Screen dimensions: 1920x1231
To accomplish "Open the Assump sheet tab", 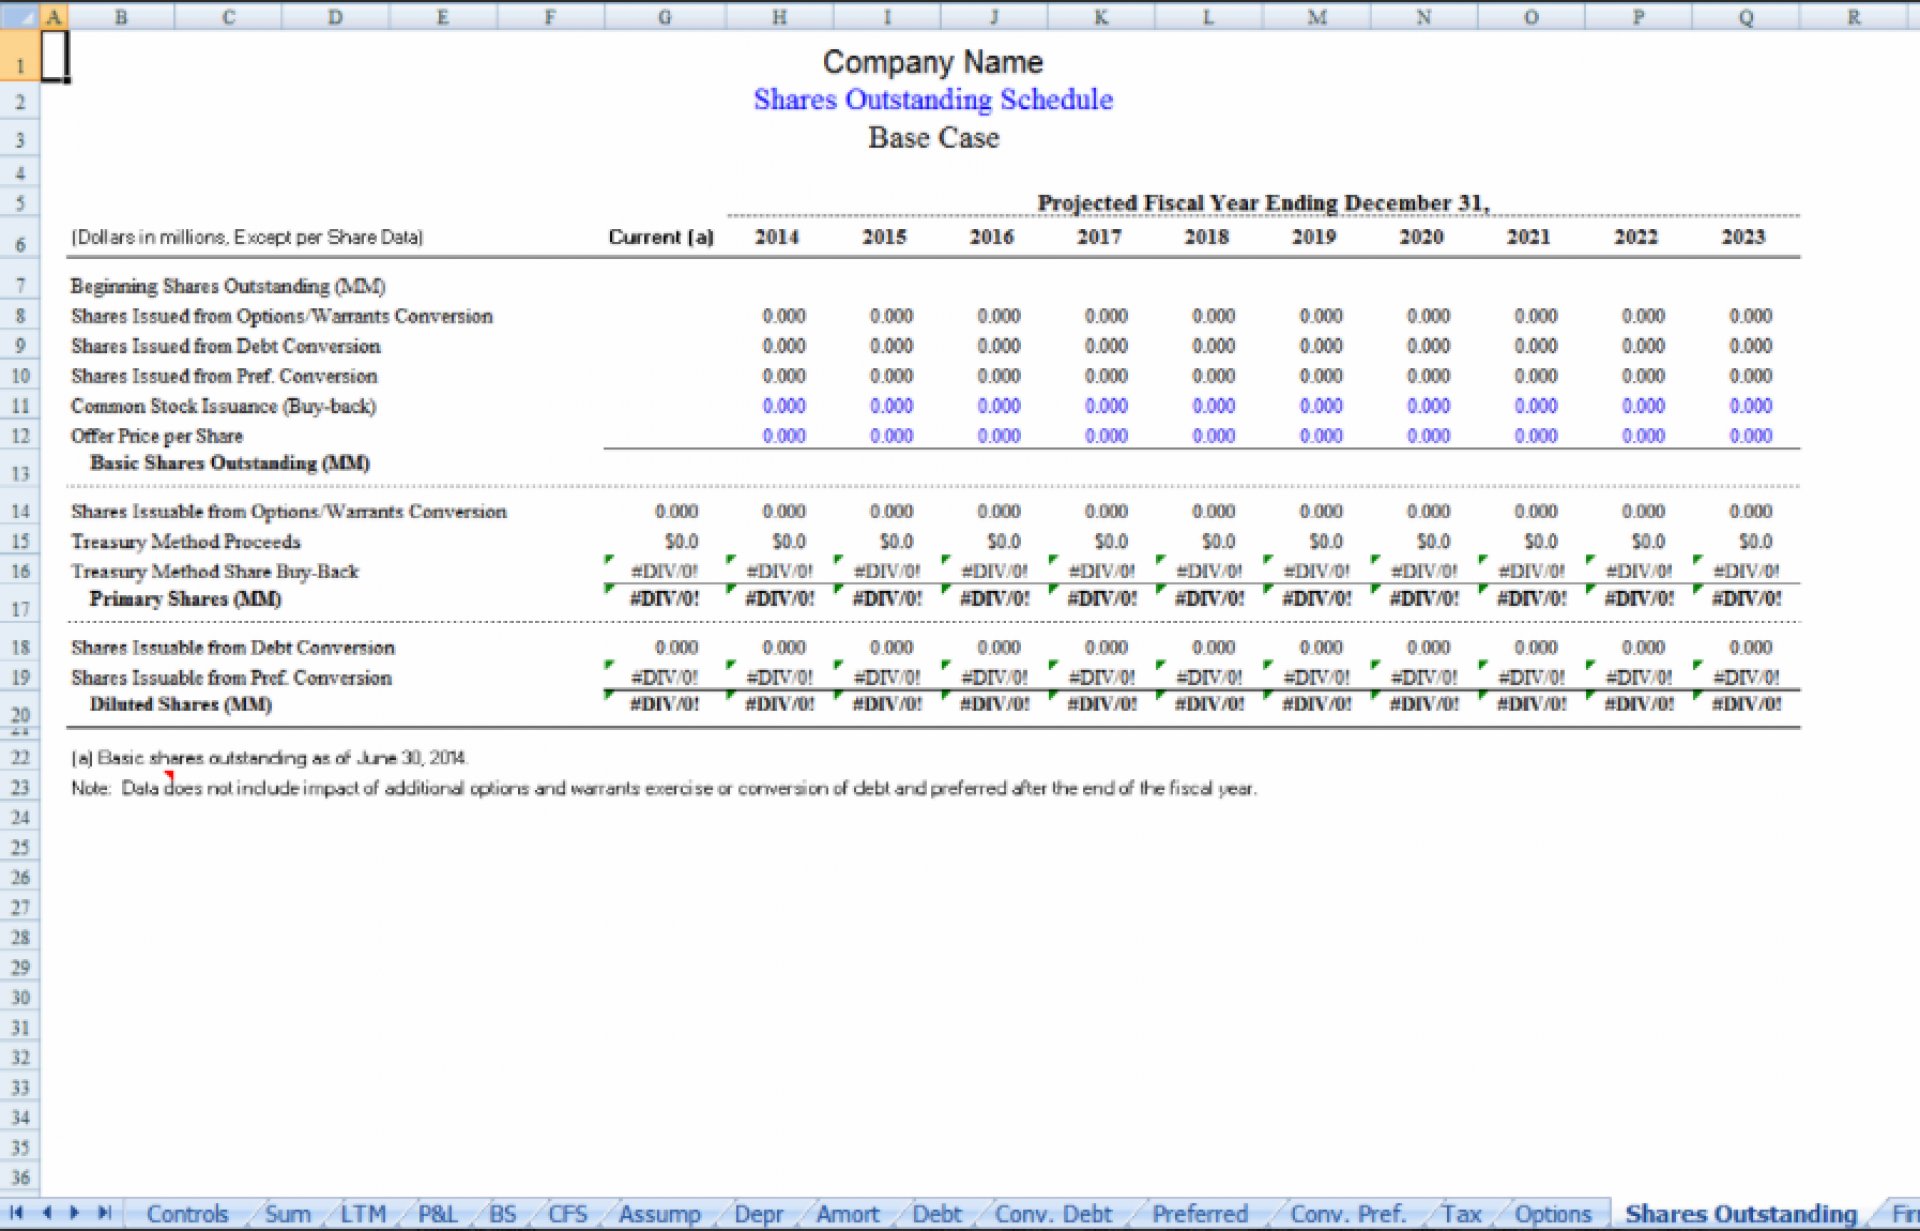I will point(659,1214).
